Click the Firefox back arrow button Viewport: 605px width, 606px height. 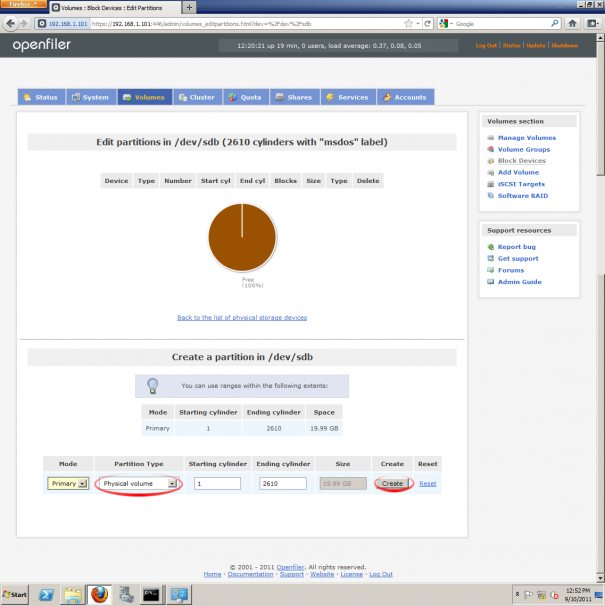[x=10, y=24]
